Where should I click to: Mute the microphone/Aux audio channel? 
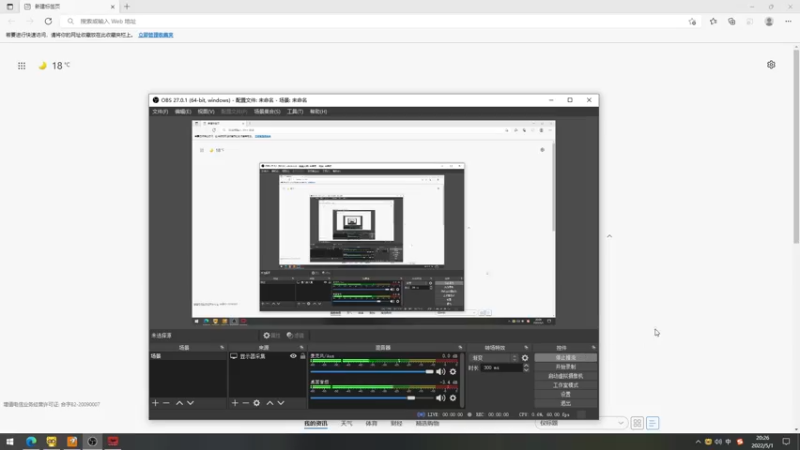(x=440, y=371)
